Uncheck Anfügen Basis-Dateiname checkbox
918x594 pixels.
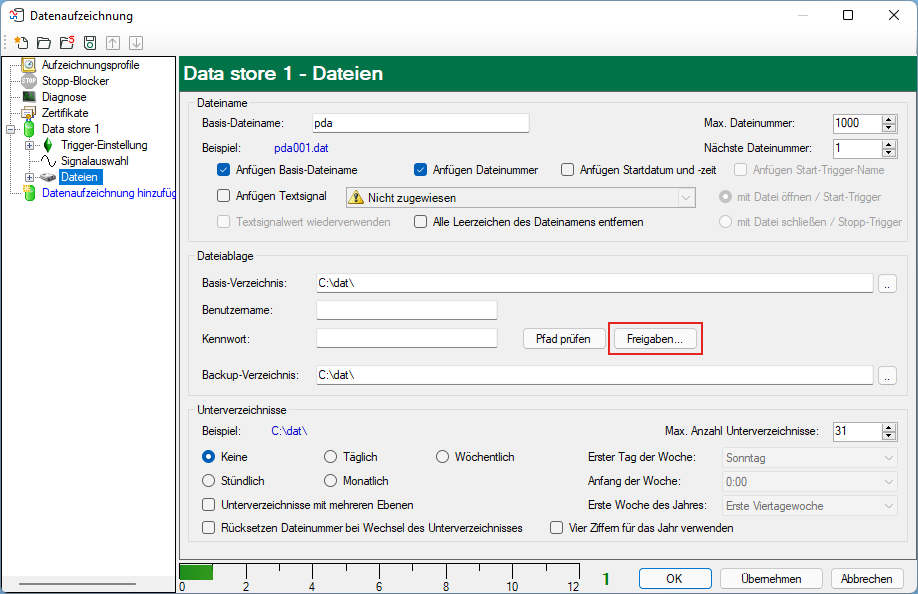[224, 170]
